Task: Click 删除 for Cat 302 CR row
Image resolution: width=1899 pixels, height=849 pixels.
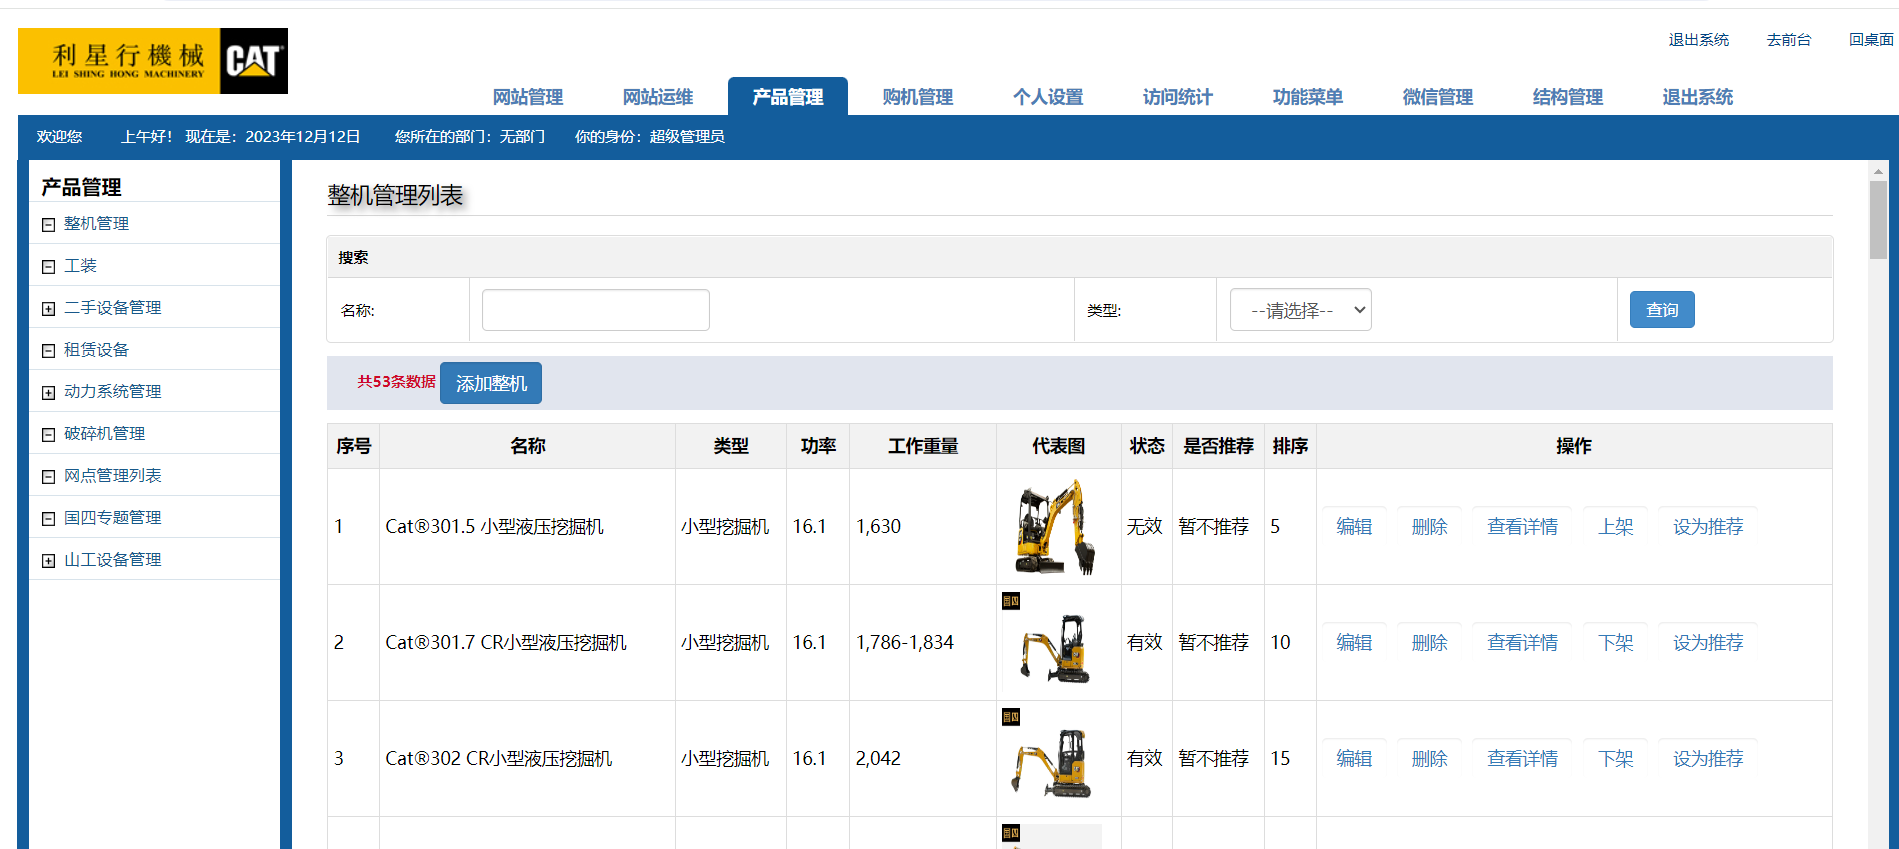Action: point(1429,758)
